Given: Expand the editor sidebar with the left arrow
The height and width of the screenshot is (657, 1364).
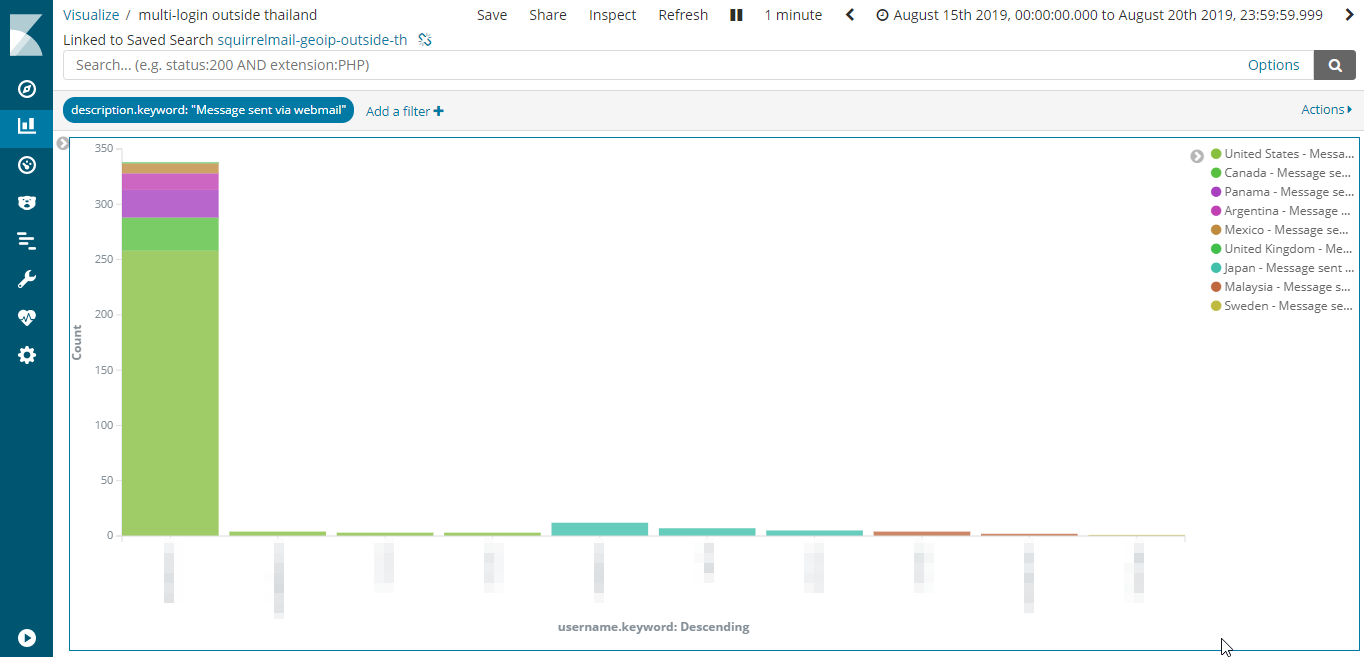Looking at the screenshot, I should (x=63, y=144).
